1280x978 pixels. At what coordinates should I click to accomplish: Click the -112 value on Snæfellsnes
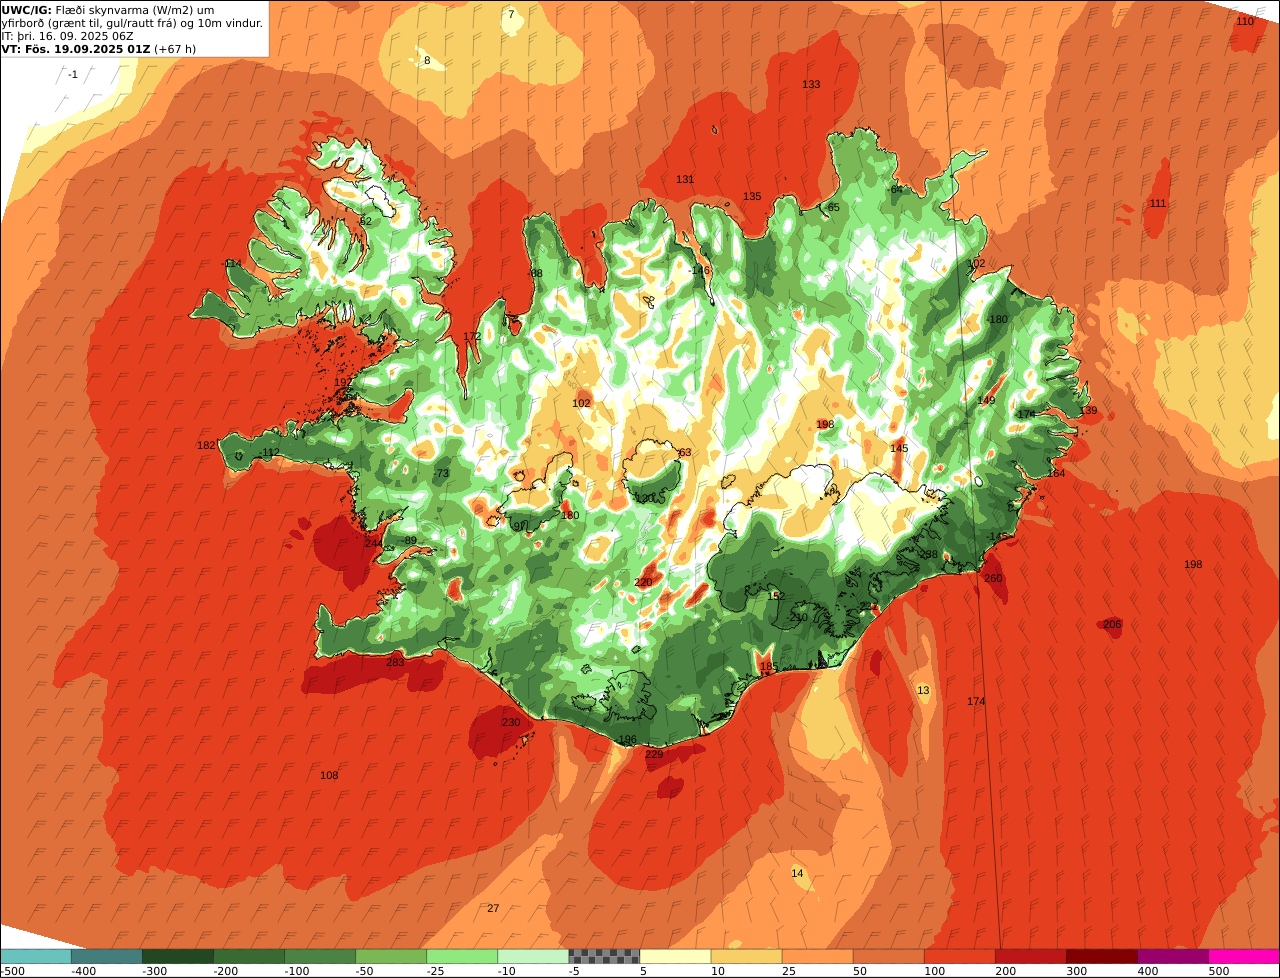tap(269, 452)
